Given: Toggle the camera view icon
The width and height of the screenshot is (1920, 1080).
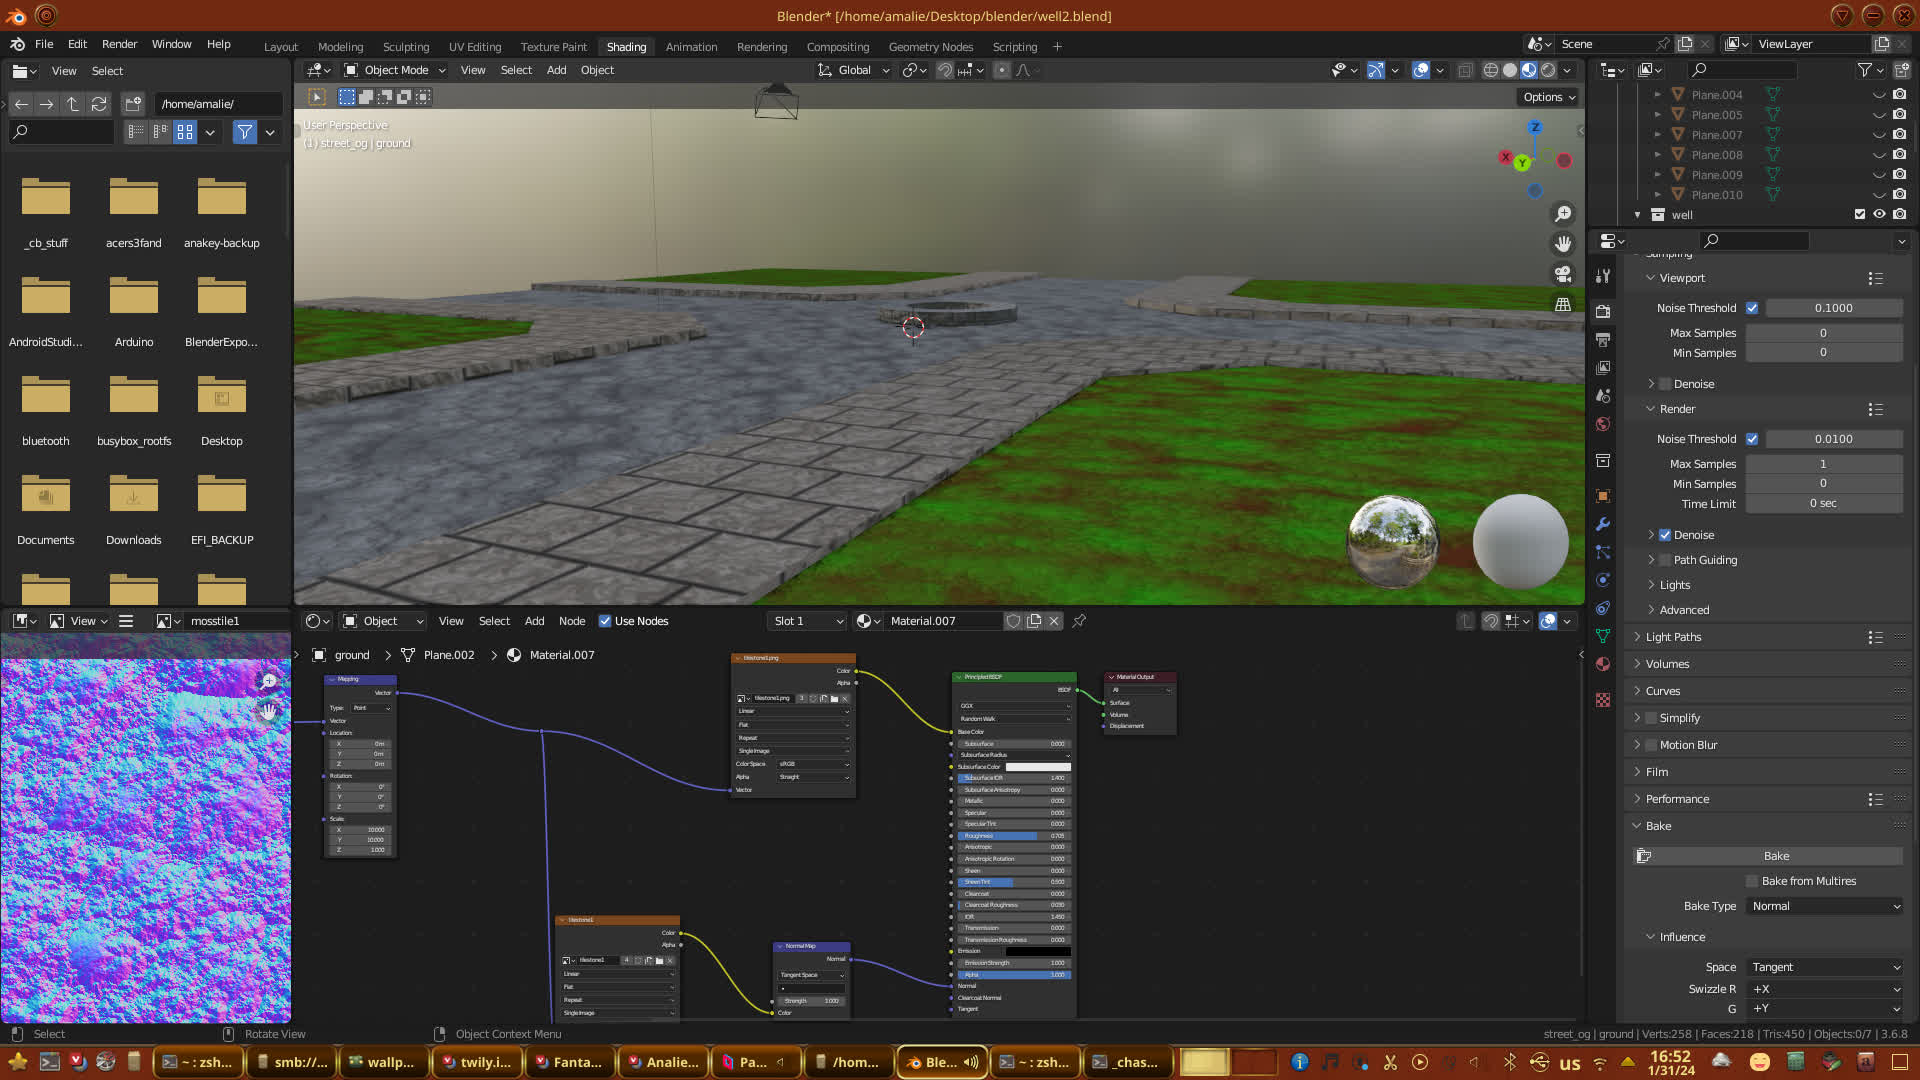Looking at the screenshot, I should [x=1563, y=274].
